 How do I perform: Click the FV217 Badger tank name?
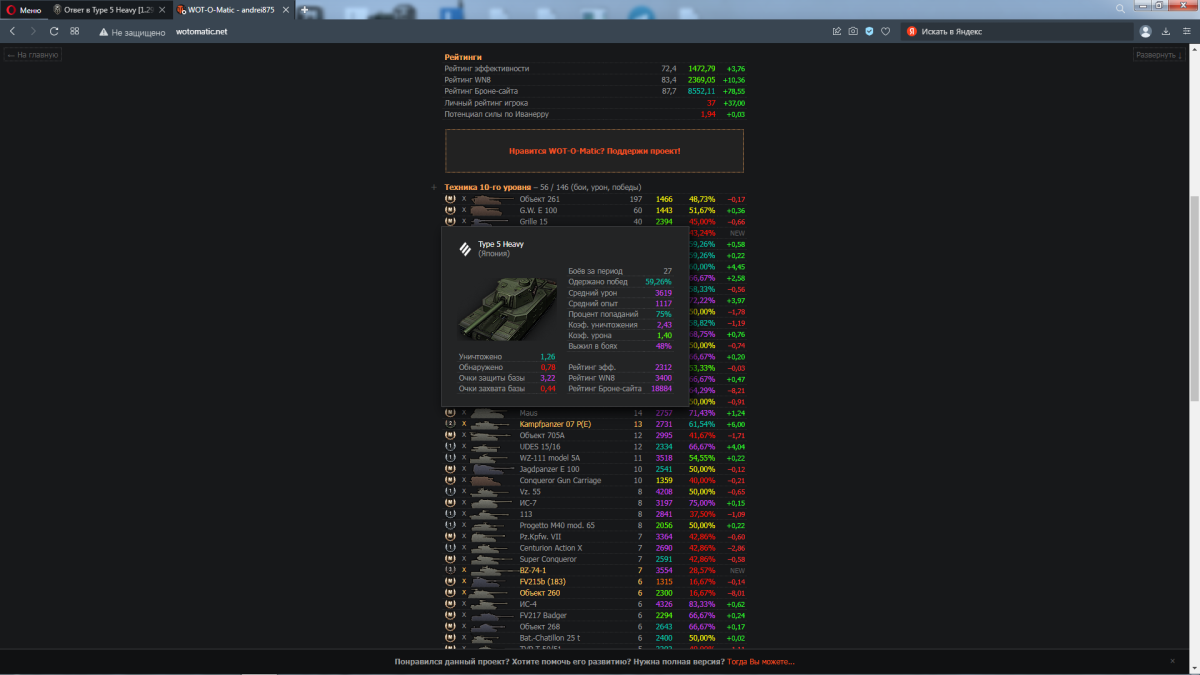[543, 616]
